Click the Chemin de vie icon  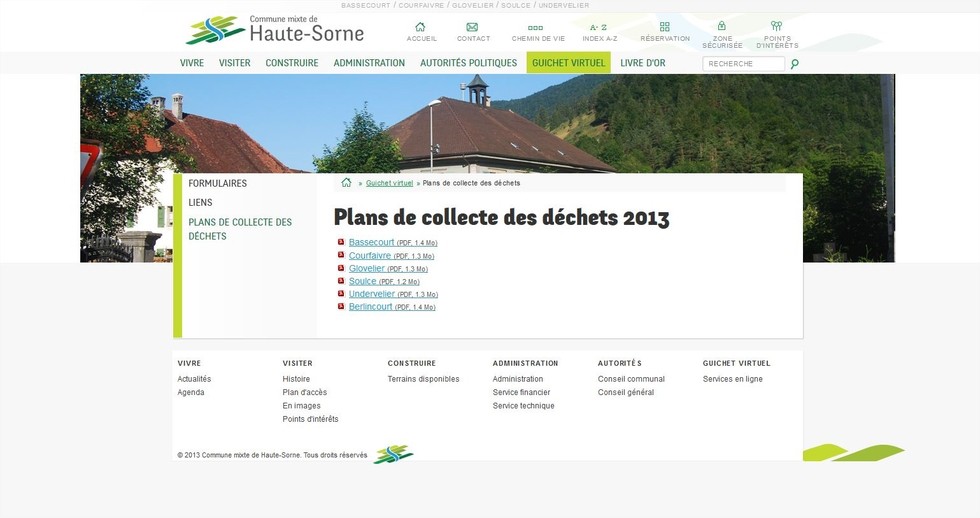tap(537, 27)
